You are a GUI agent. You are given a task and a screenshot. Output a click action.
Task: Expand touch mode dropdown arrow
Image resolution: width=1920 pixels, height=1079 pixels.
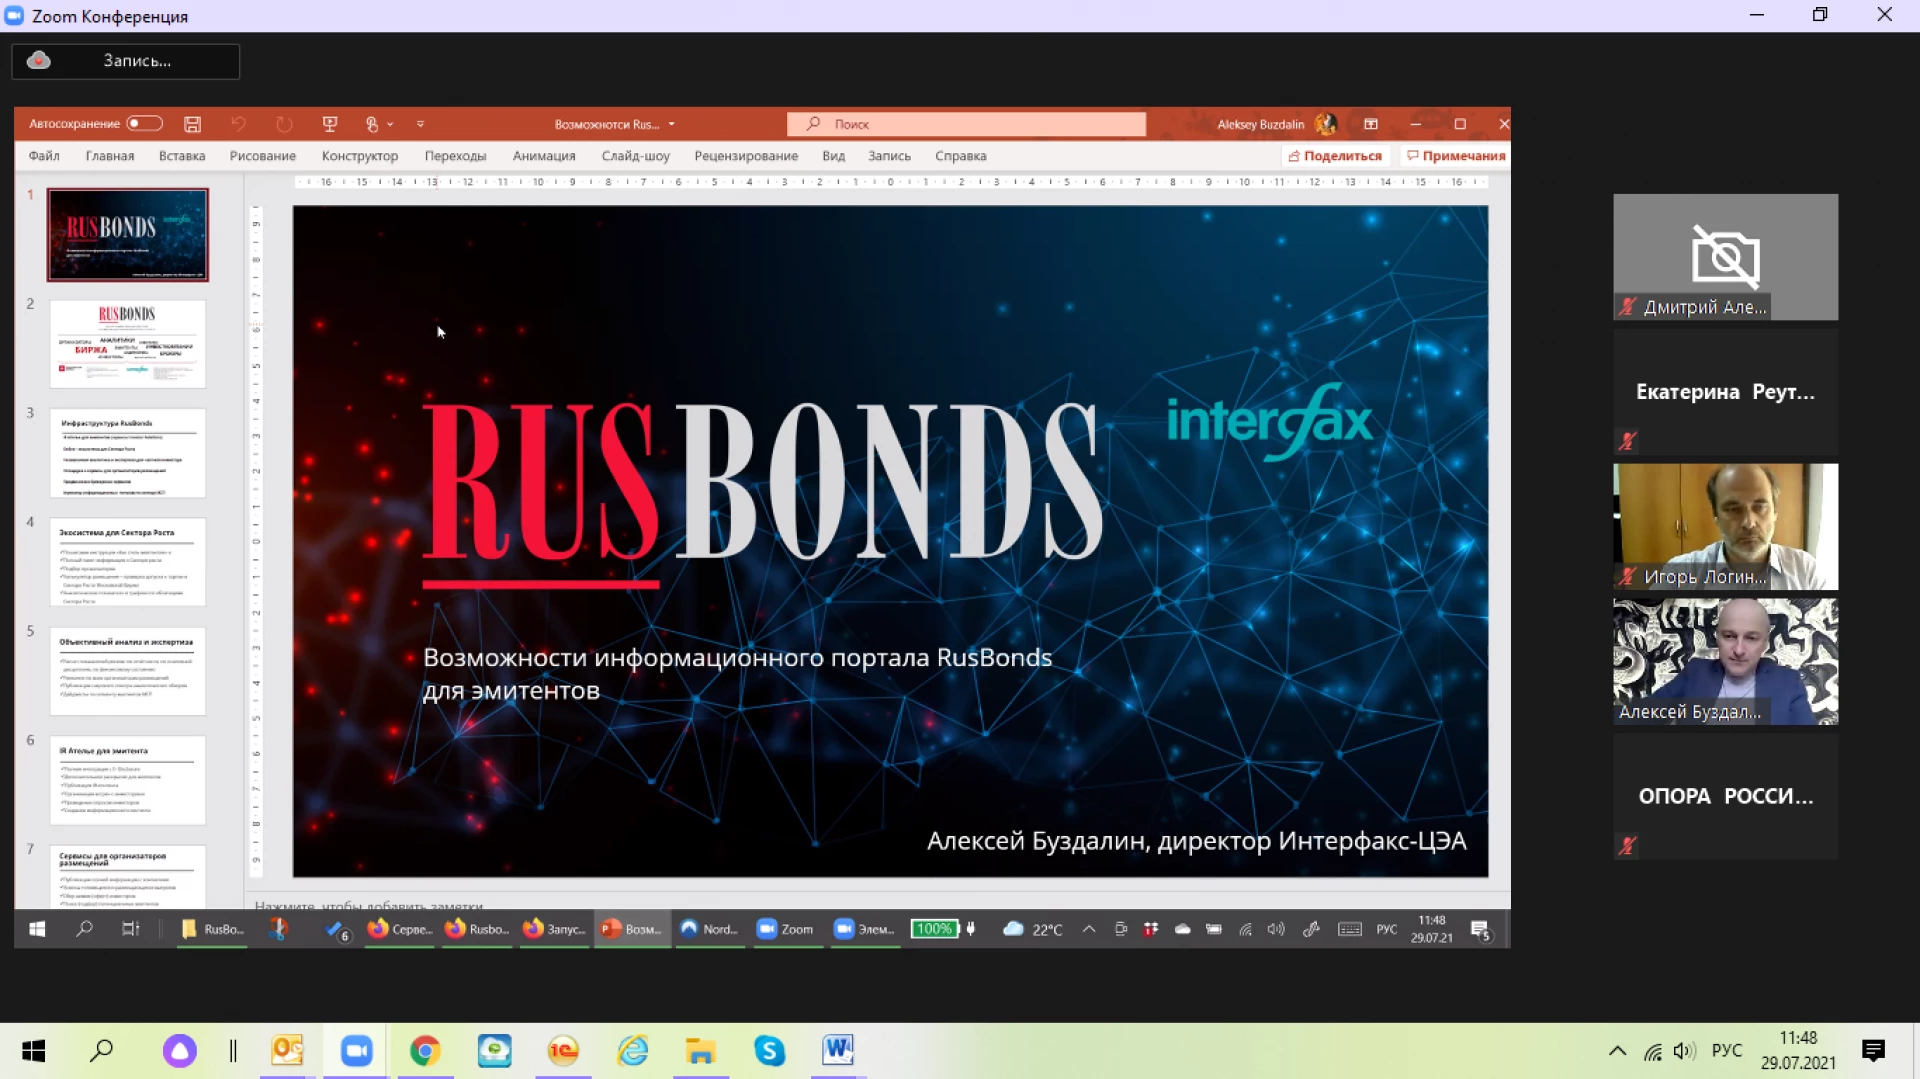(x=390, y=125)
